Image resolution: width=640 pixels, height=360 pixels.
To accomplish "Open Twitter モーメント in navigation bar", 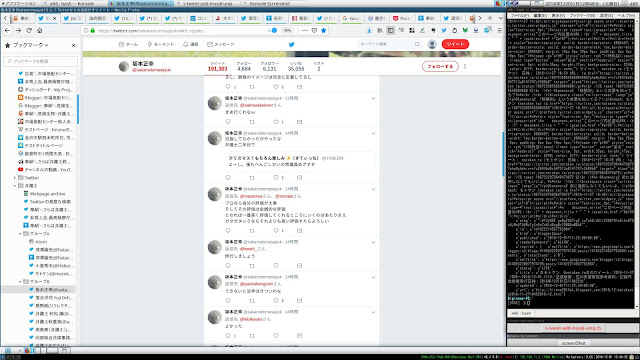I will [x=160, y=44].
